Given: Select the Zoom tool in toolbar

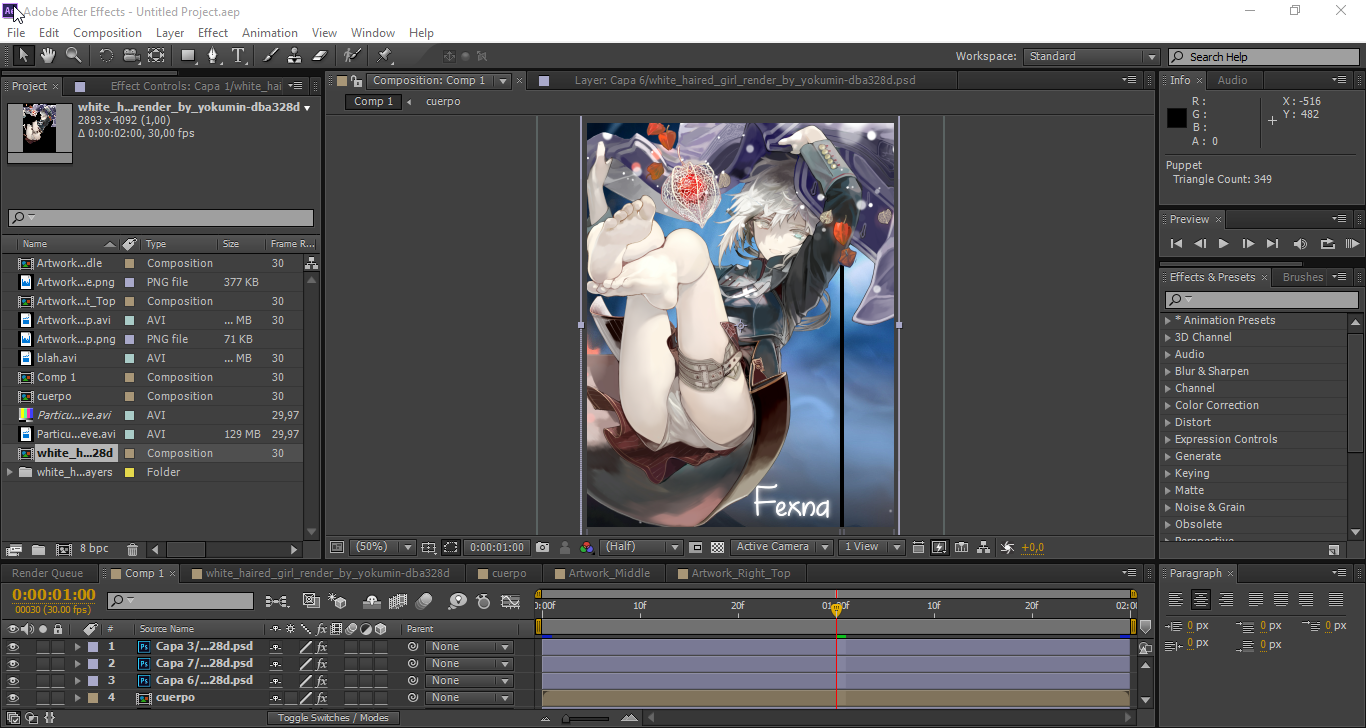Looking at the screenshot, I should coord(73,56).
